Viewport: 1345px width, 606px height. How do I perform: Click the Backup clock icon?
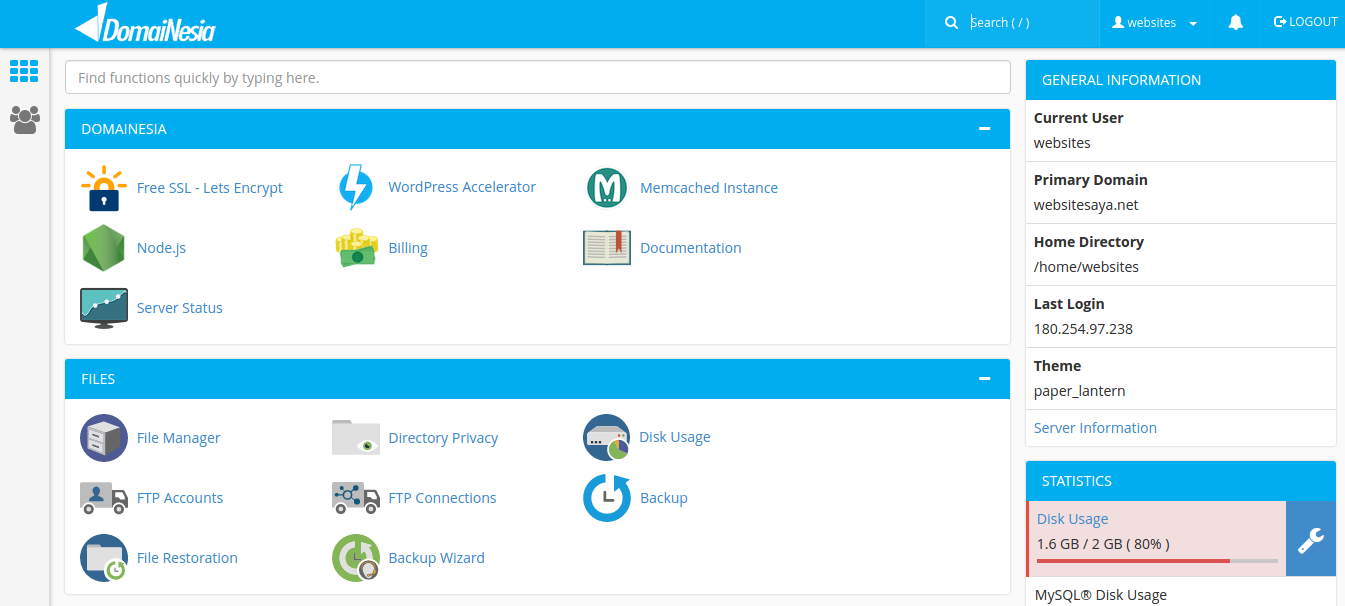point(607,498)
